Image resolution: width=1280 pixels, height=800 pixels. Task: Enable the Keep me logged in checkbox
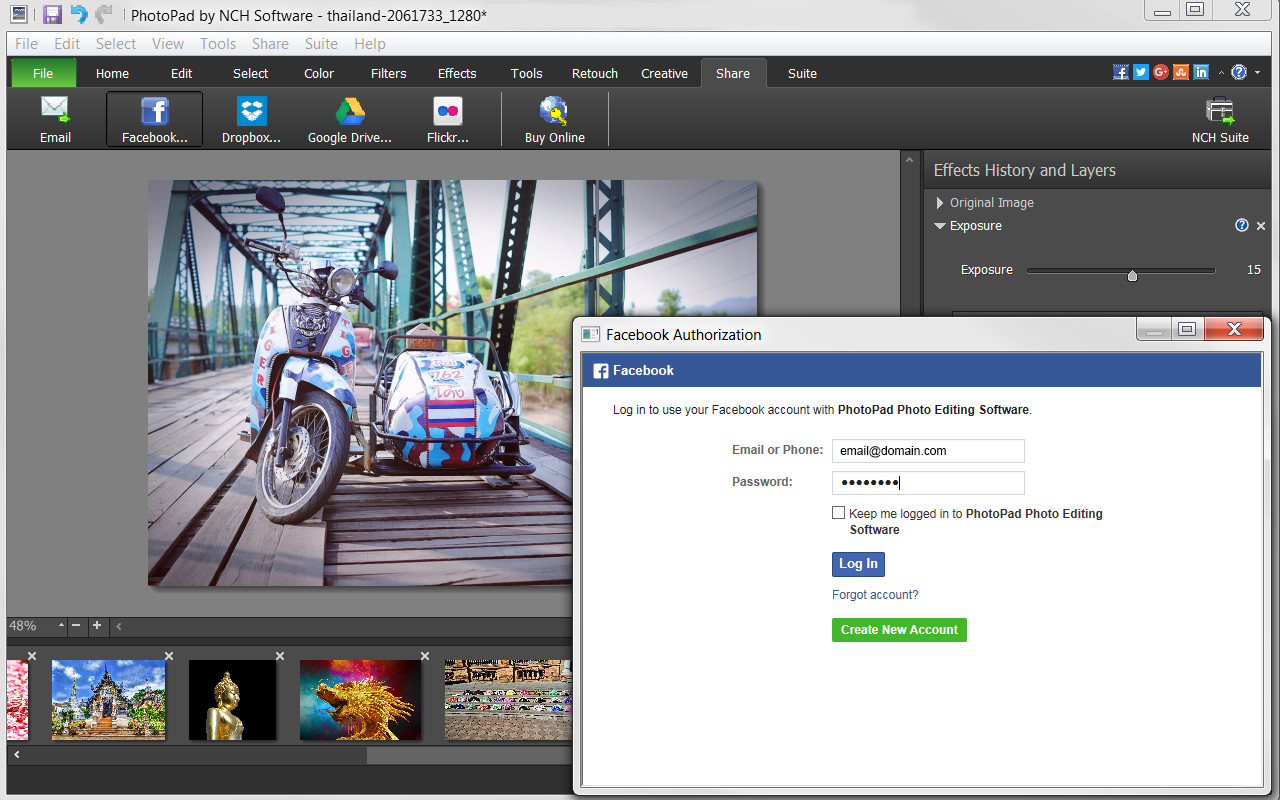[839, 512]
